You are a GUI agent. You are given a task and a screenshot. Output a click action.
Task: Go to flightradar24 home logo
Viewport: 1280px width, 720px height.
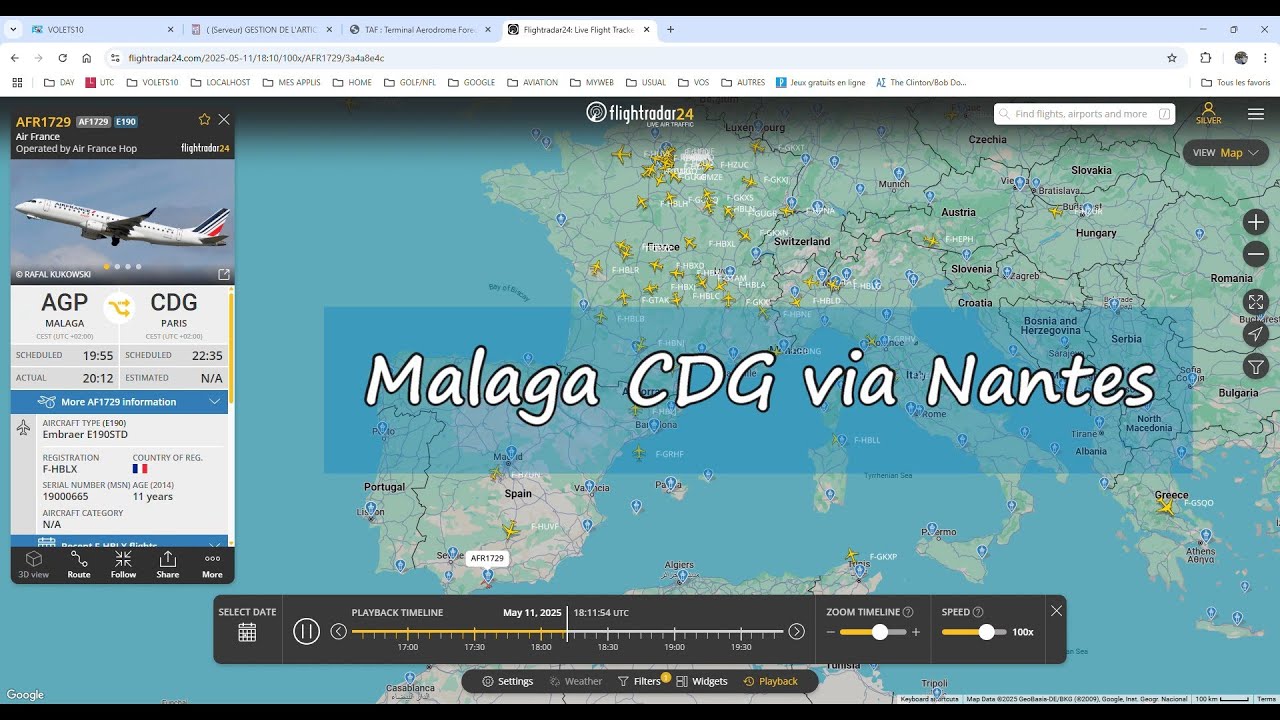click(x=640, y=113)
